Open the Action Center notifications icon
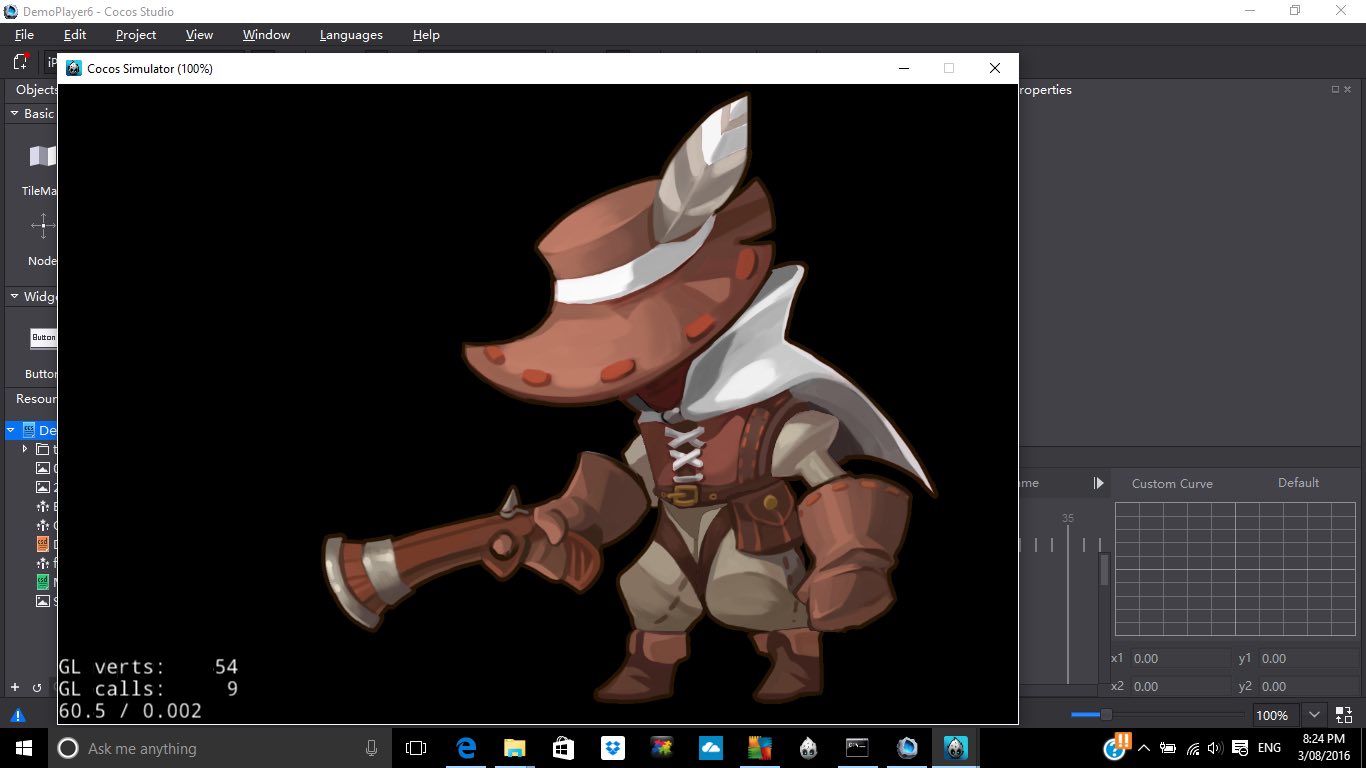 click(x=1239, y=748)
